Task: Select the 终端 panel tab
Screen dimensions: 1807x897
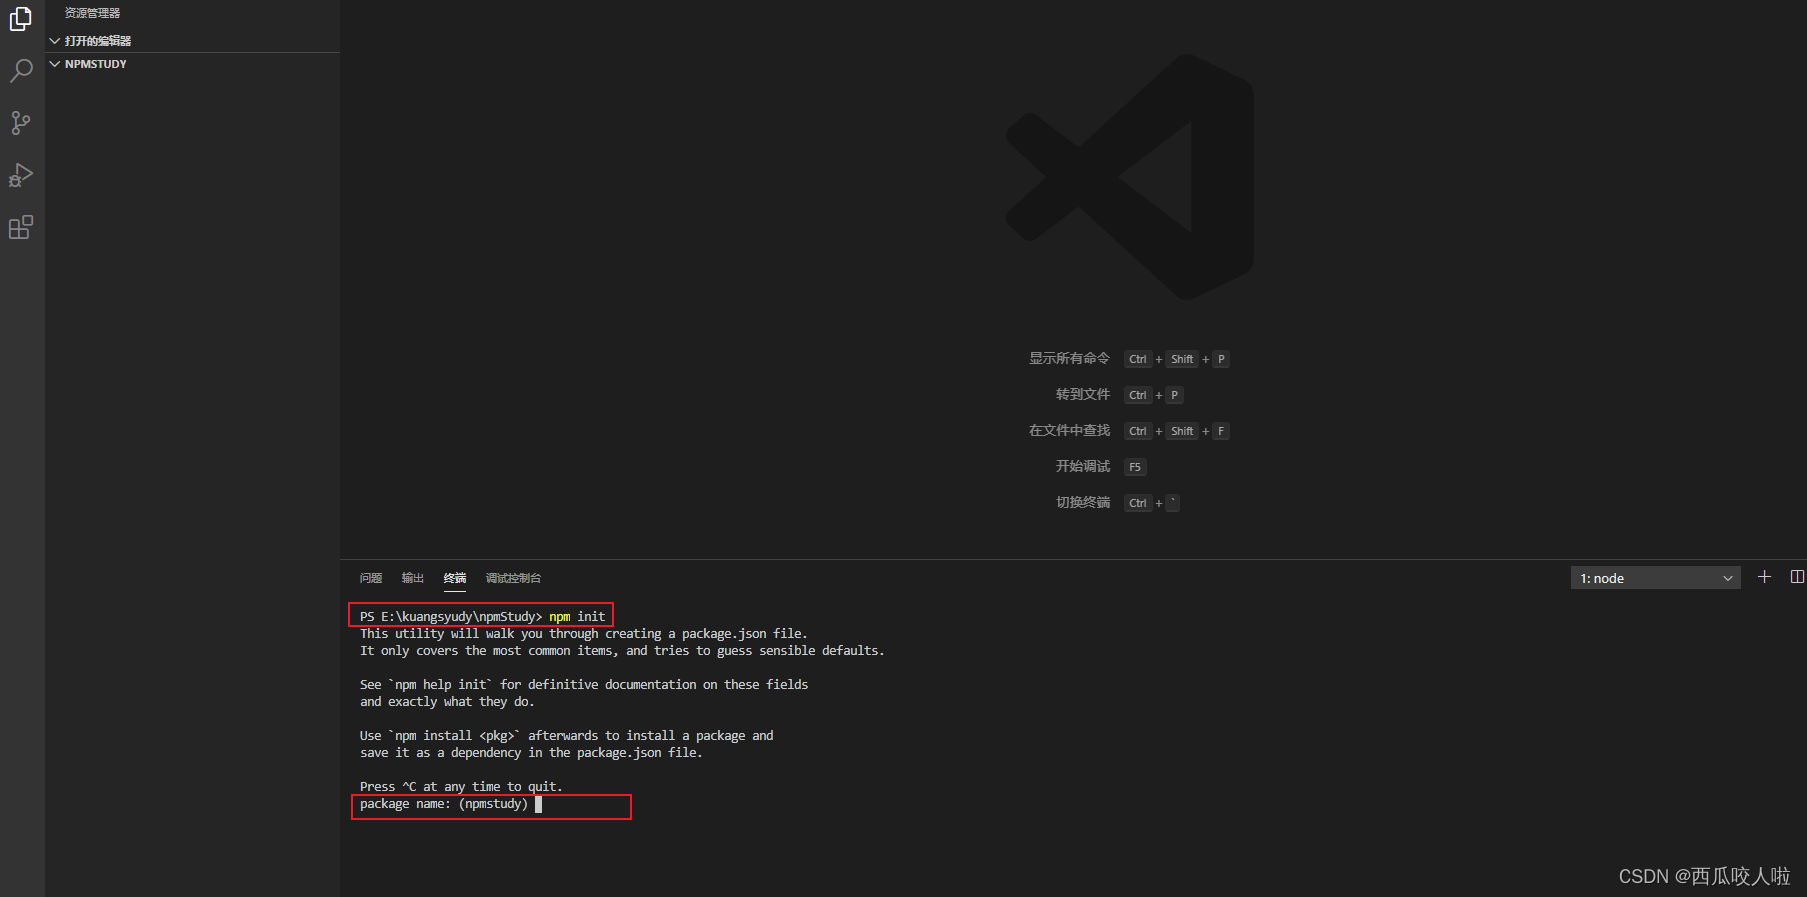Action: pyautogui.click(x=455, y=578)
